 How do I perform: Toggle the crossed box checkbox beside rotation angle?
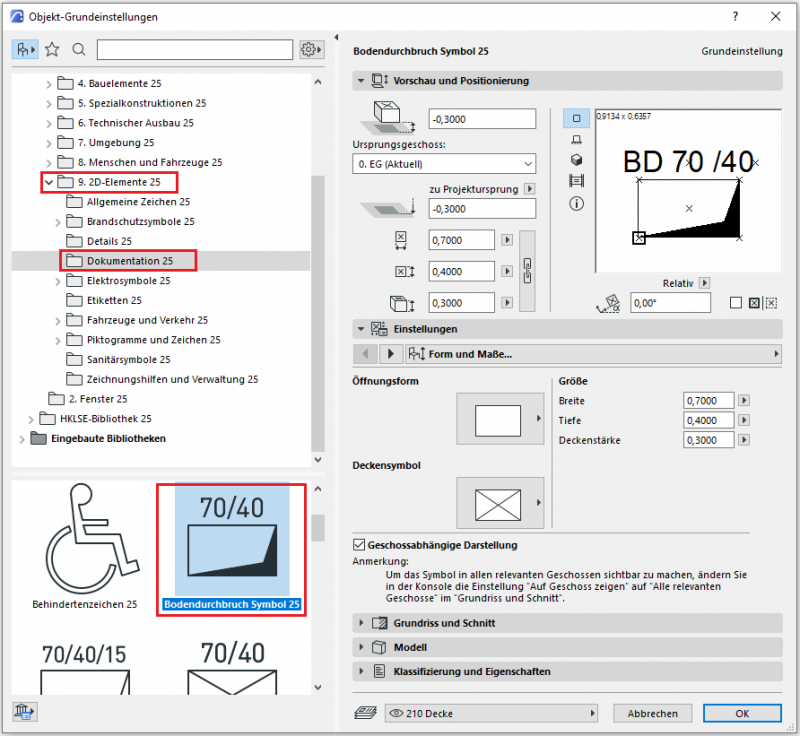click(755, 303)
